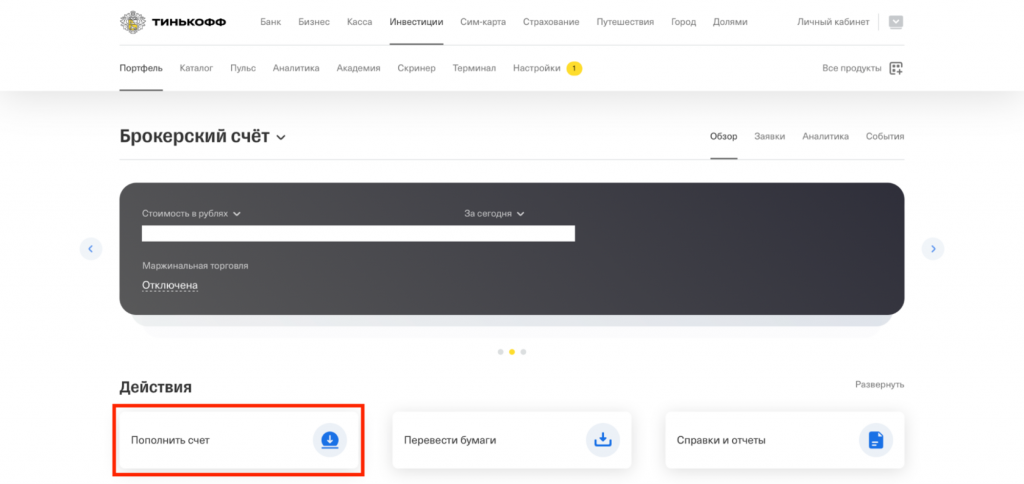Viewport: 1024px width, 484px height.
Task: Click the Развернуть link
Action: pos(879,384)
